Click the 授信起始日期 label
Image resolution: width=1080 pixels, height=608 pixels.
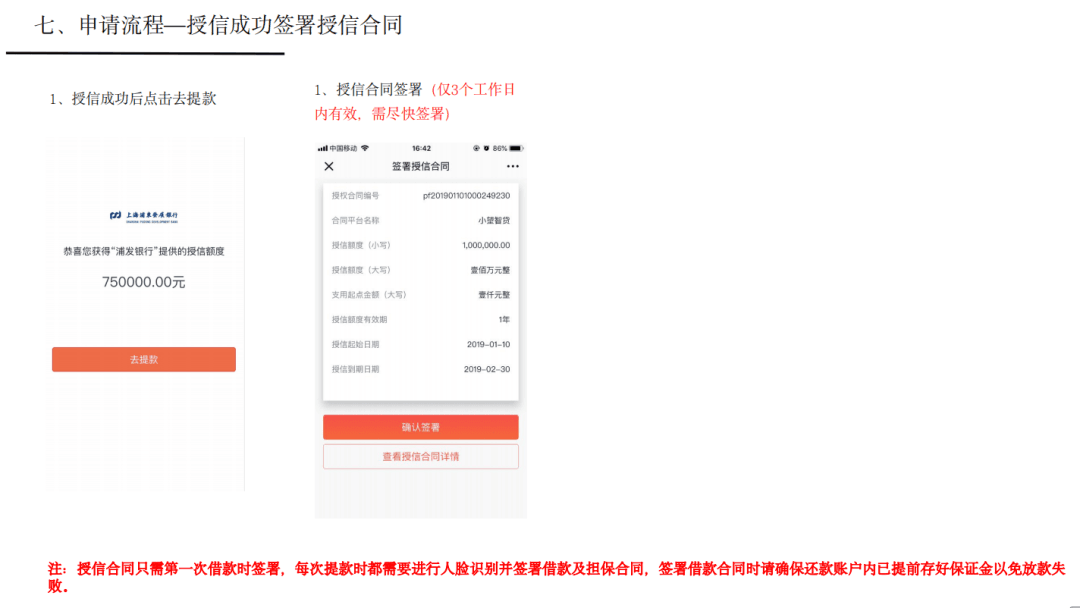(x=355, y=344)
